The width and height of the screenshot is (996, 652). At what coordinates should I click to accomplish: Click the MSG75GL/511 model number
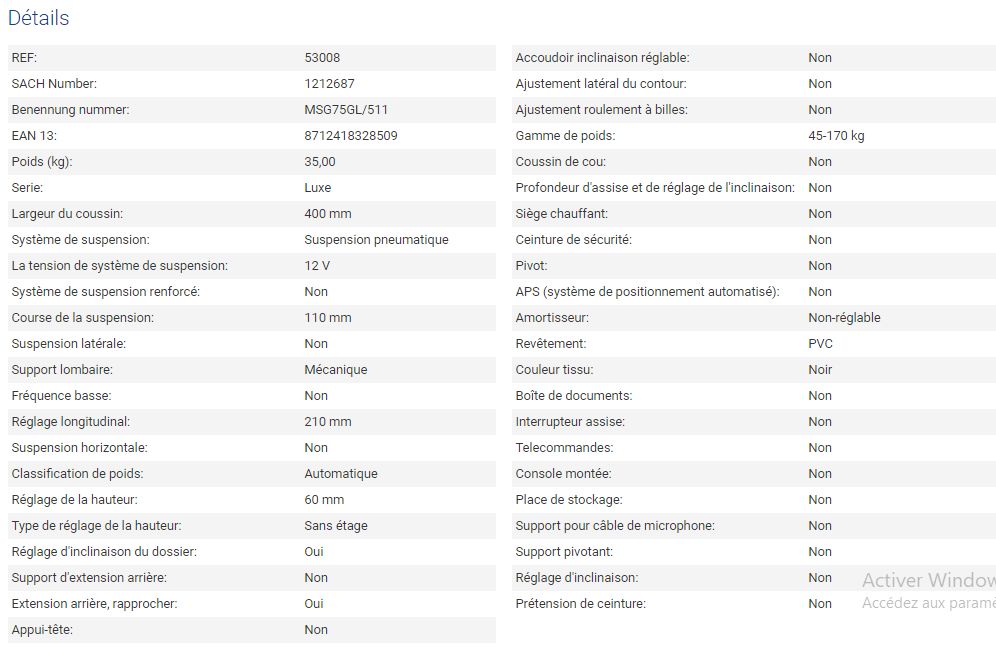point(346,110)
